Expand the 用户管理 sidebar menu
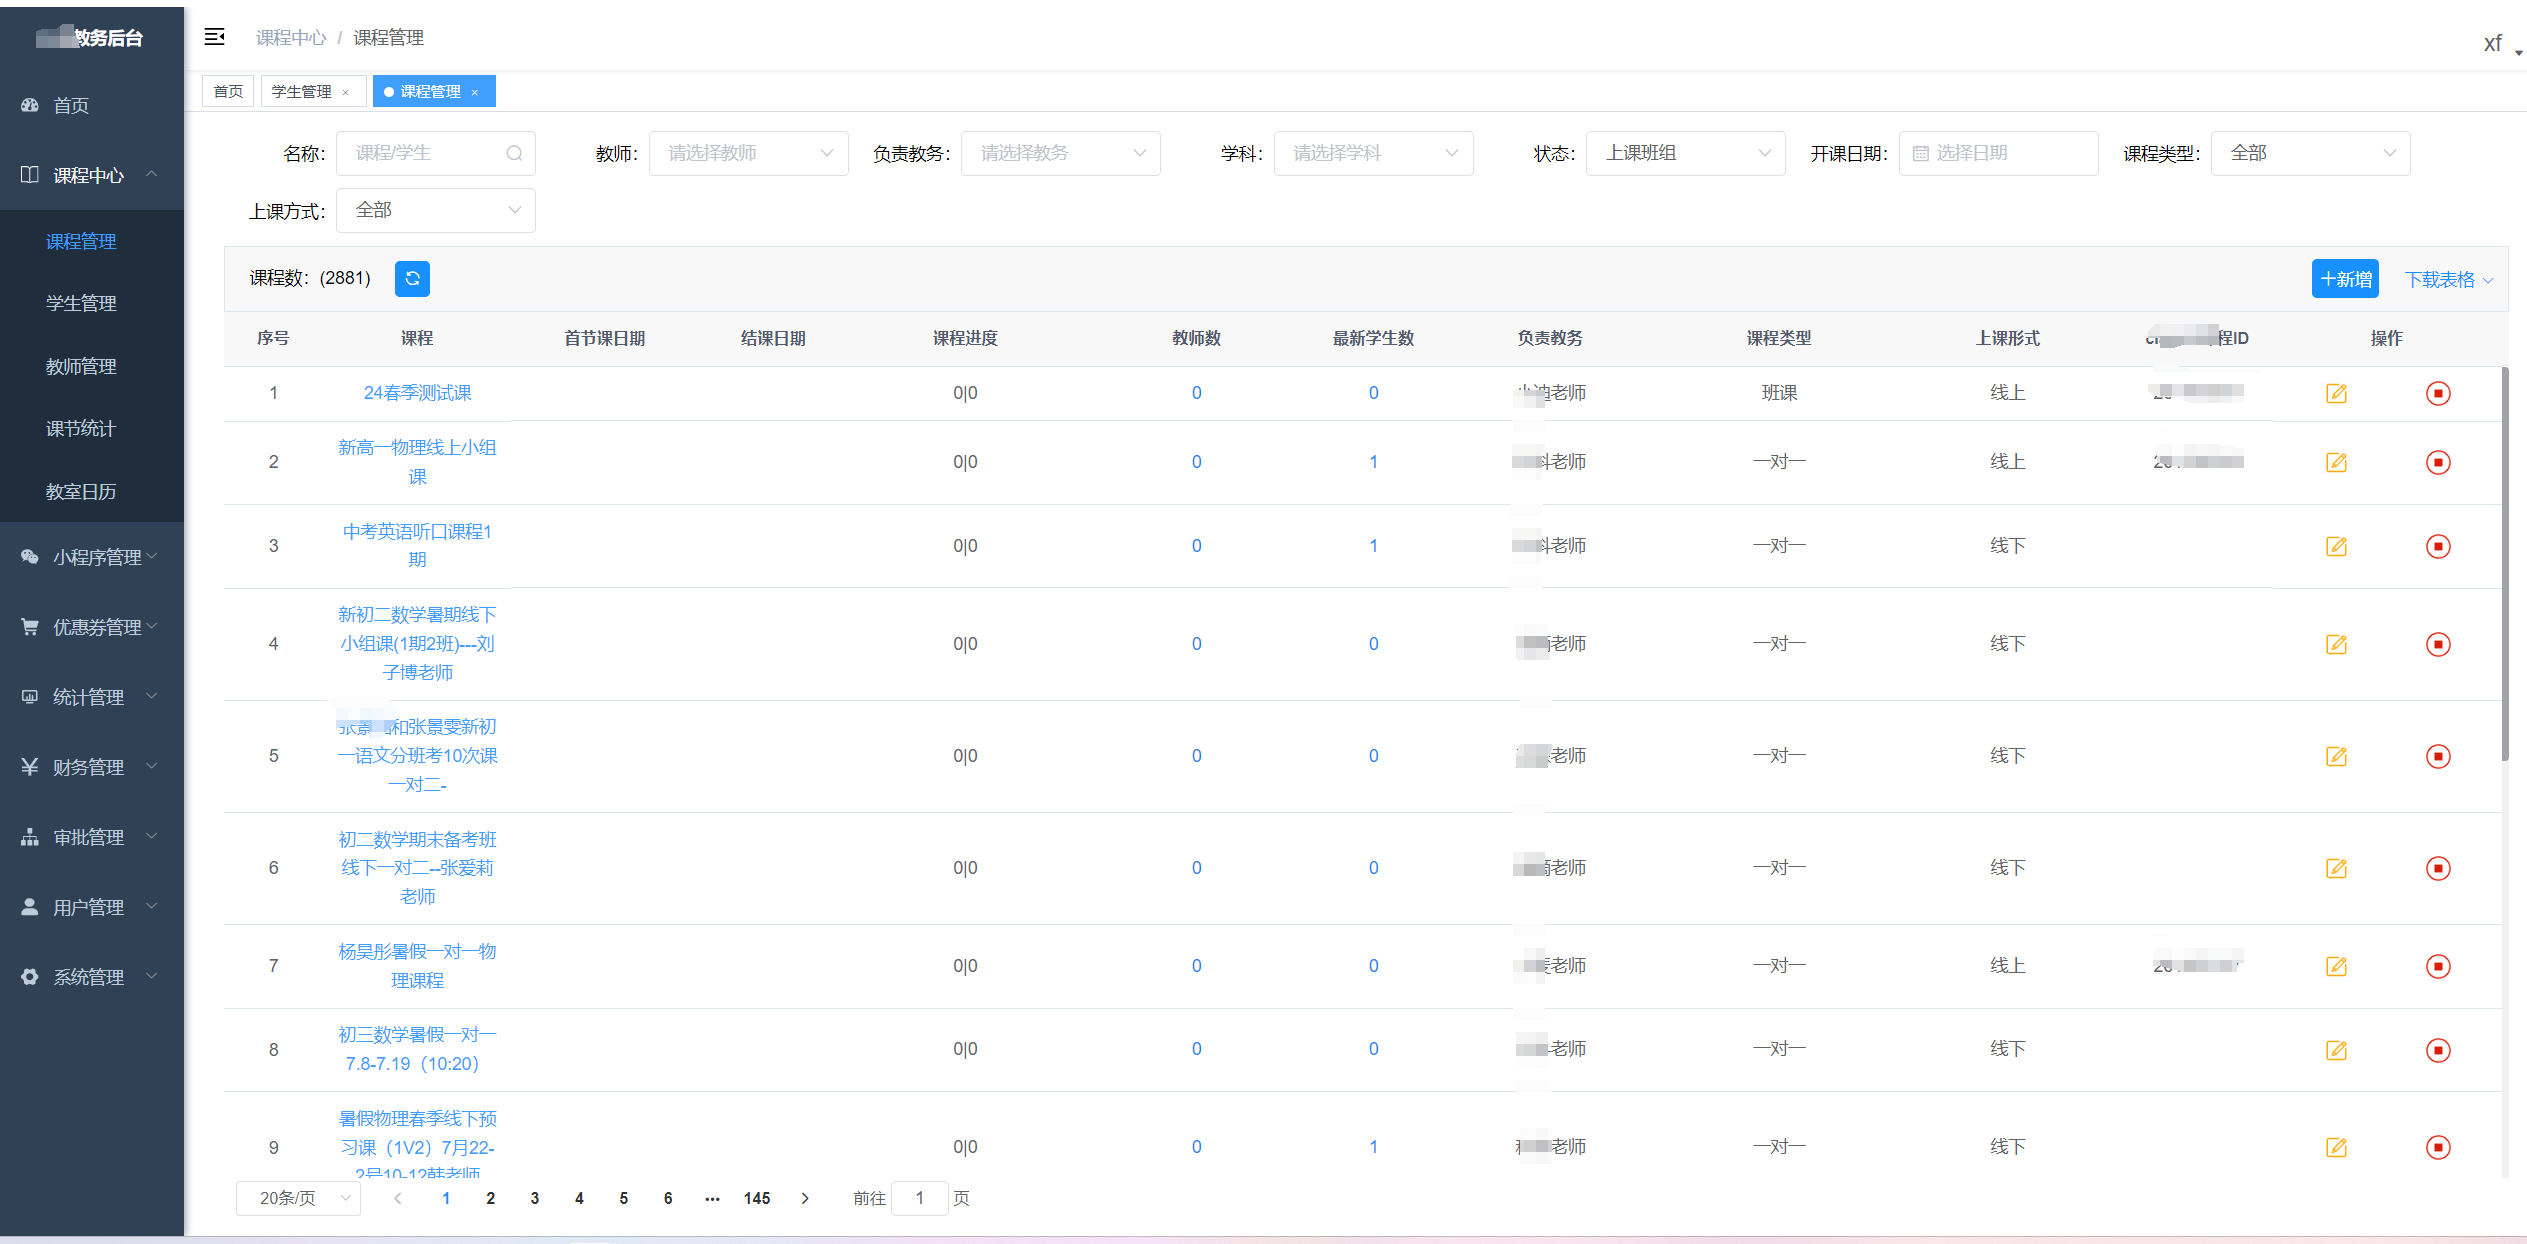Image resolution: width=2527 pixels, height=1244 pixels. tap(92, 907)
